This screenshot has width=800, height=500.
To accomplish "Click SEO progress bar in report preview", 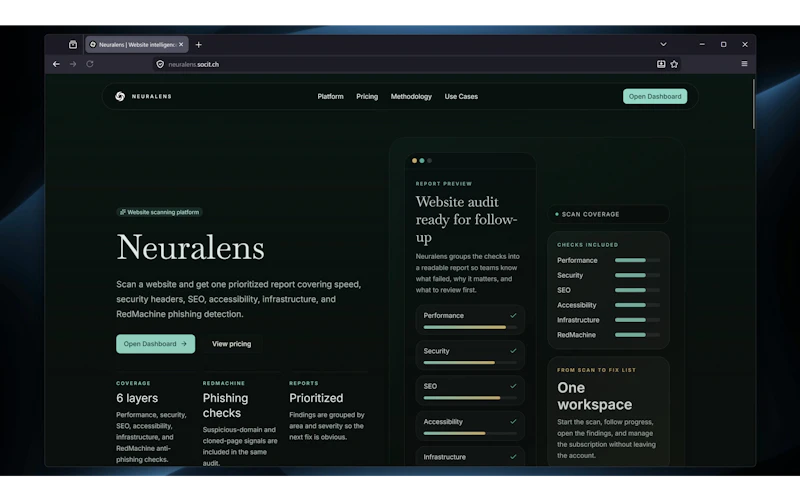I will pos(470,398).
